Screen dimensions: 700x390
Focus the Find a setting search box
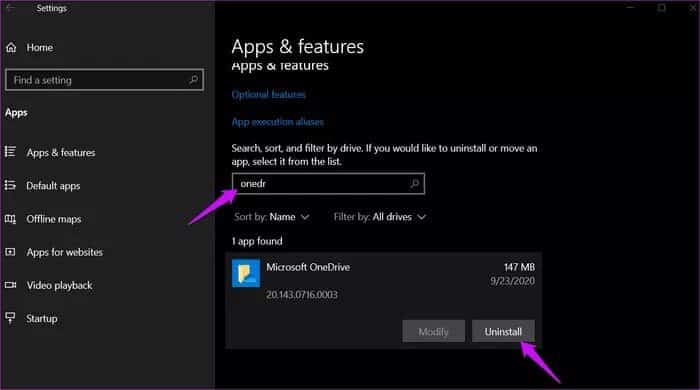[x=104, y=80]
